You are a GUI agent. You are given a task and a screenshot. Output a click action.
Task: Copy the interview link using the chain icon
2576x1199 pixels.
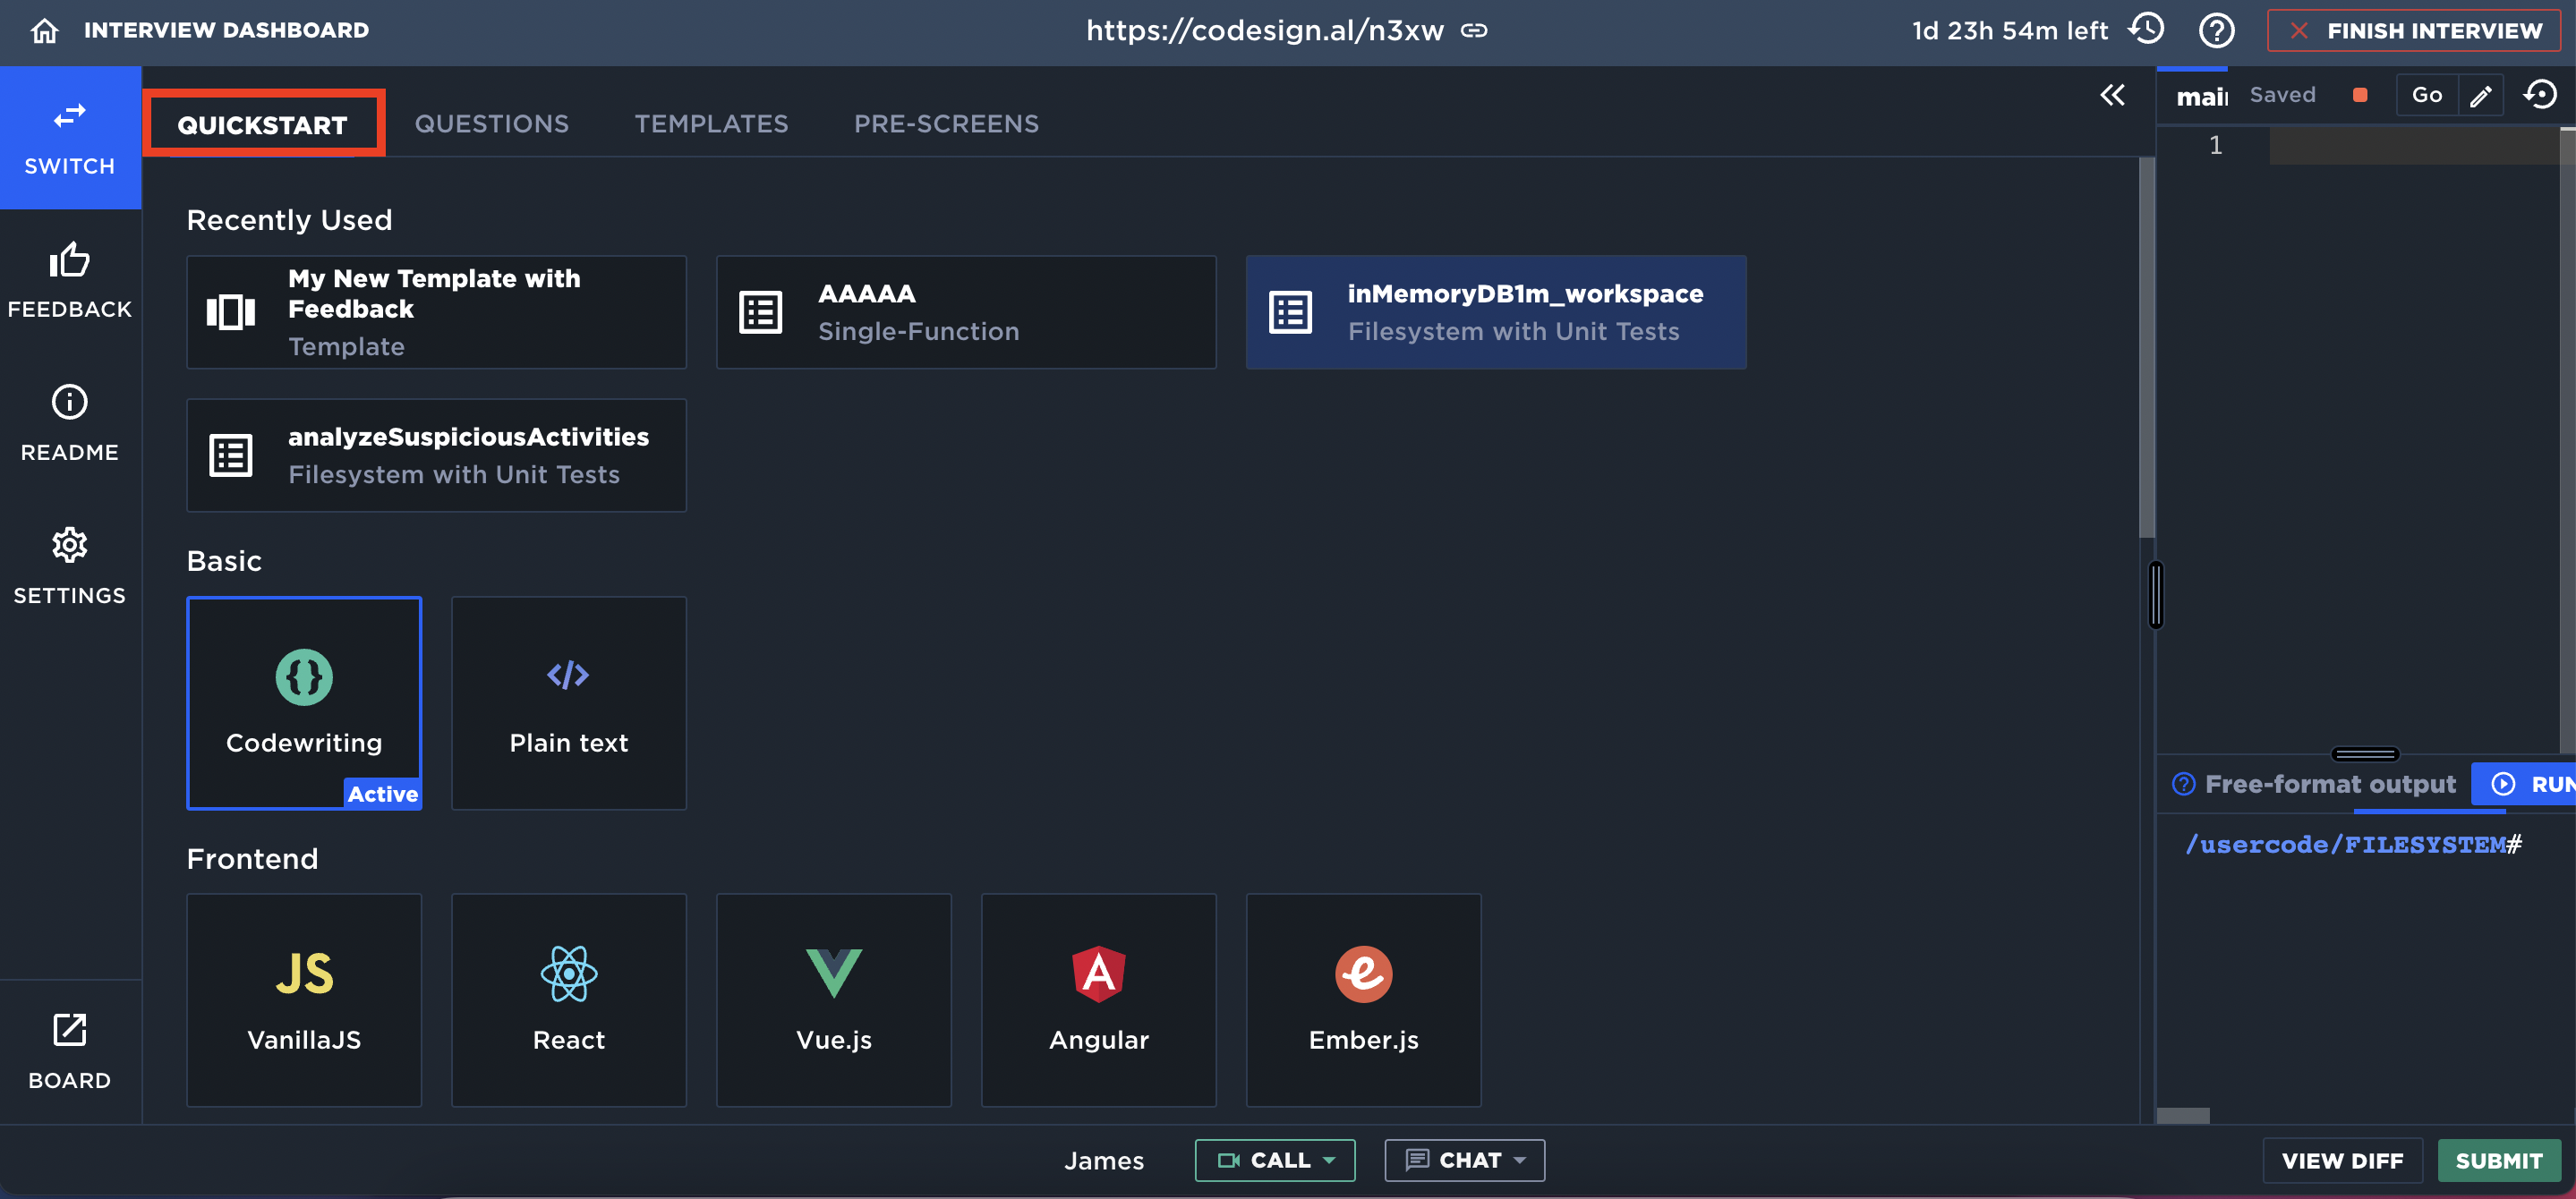1474,31
